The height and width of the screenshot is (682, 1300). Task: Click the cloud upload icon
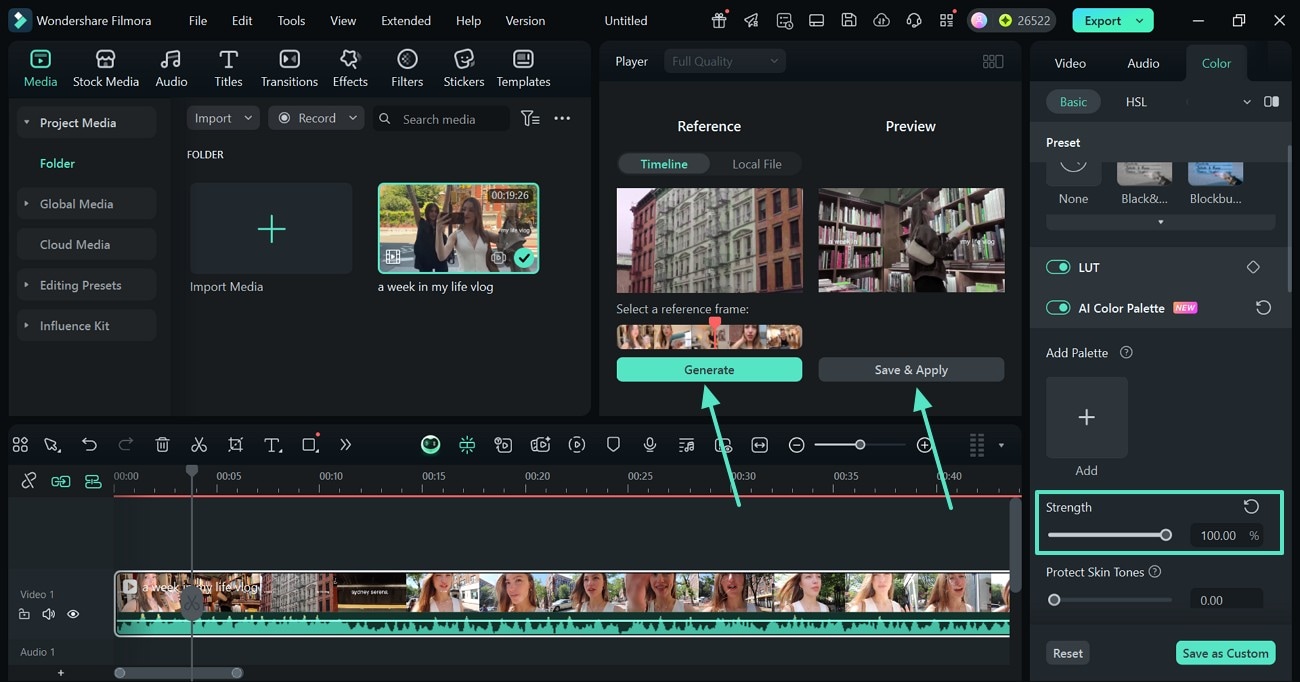click(880, 20)
